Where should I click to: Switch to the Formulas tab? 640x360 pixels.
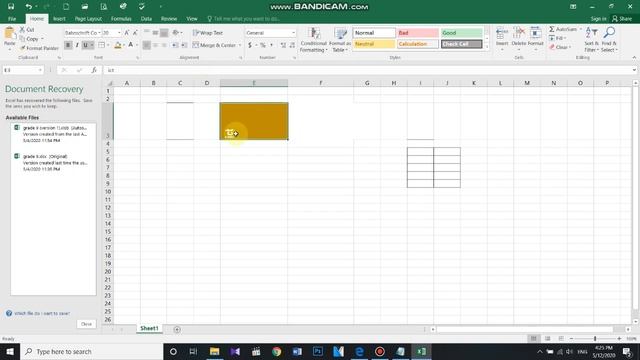[121, 19]
